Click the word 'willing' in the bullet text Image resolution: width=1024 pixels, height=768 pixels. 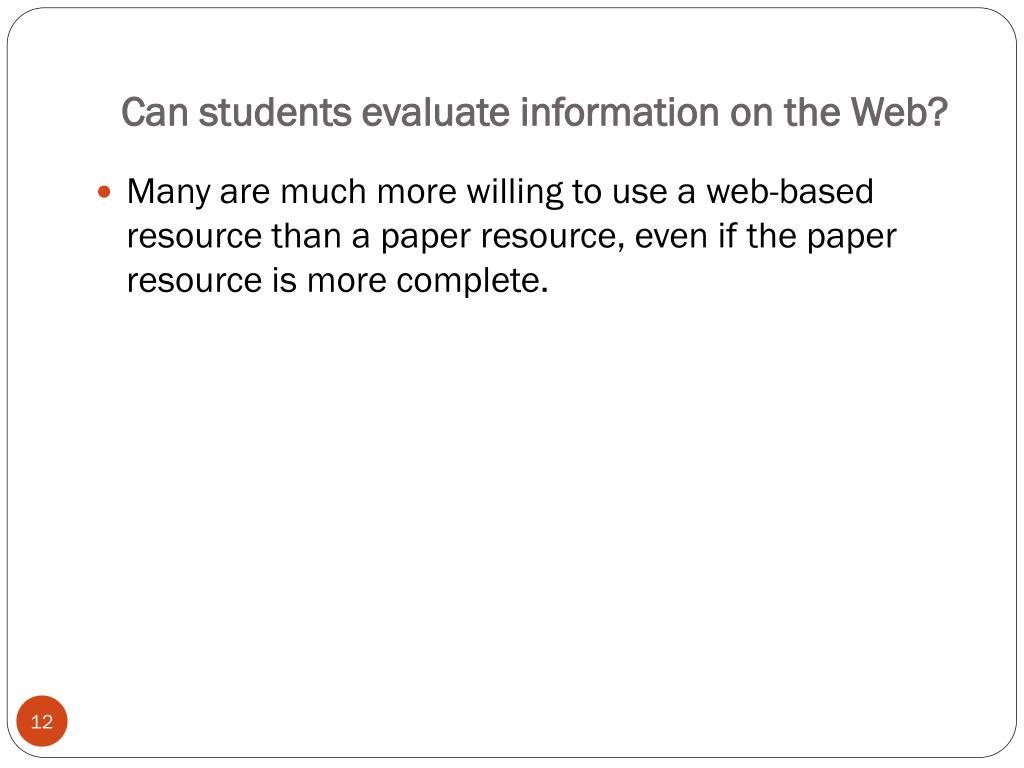coord(515,193)
